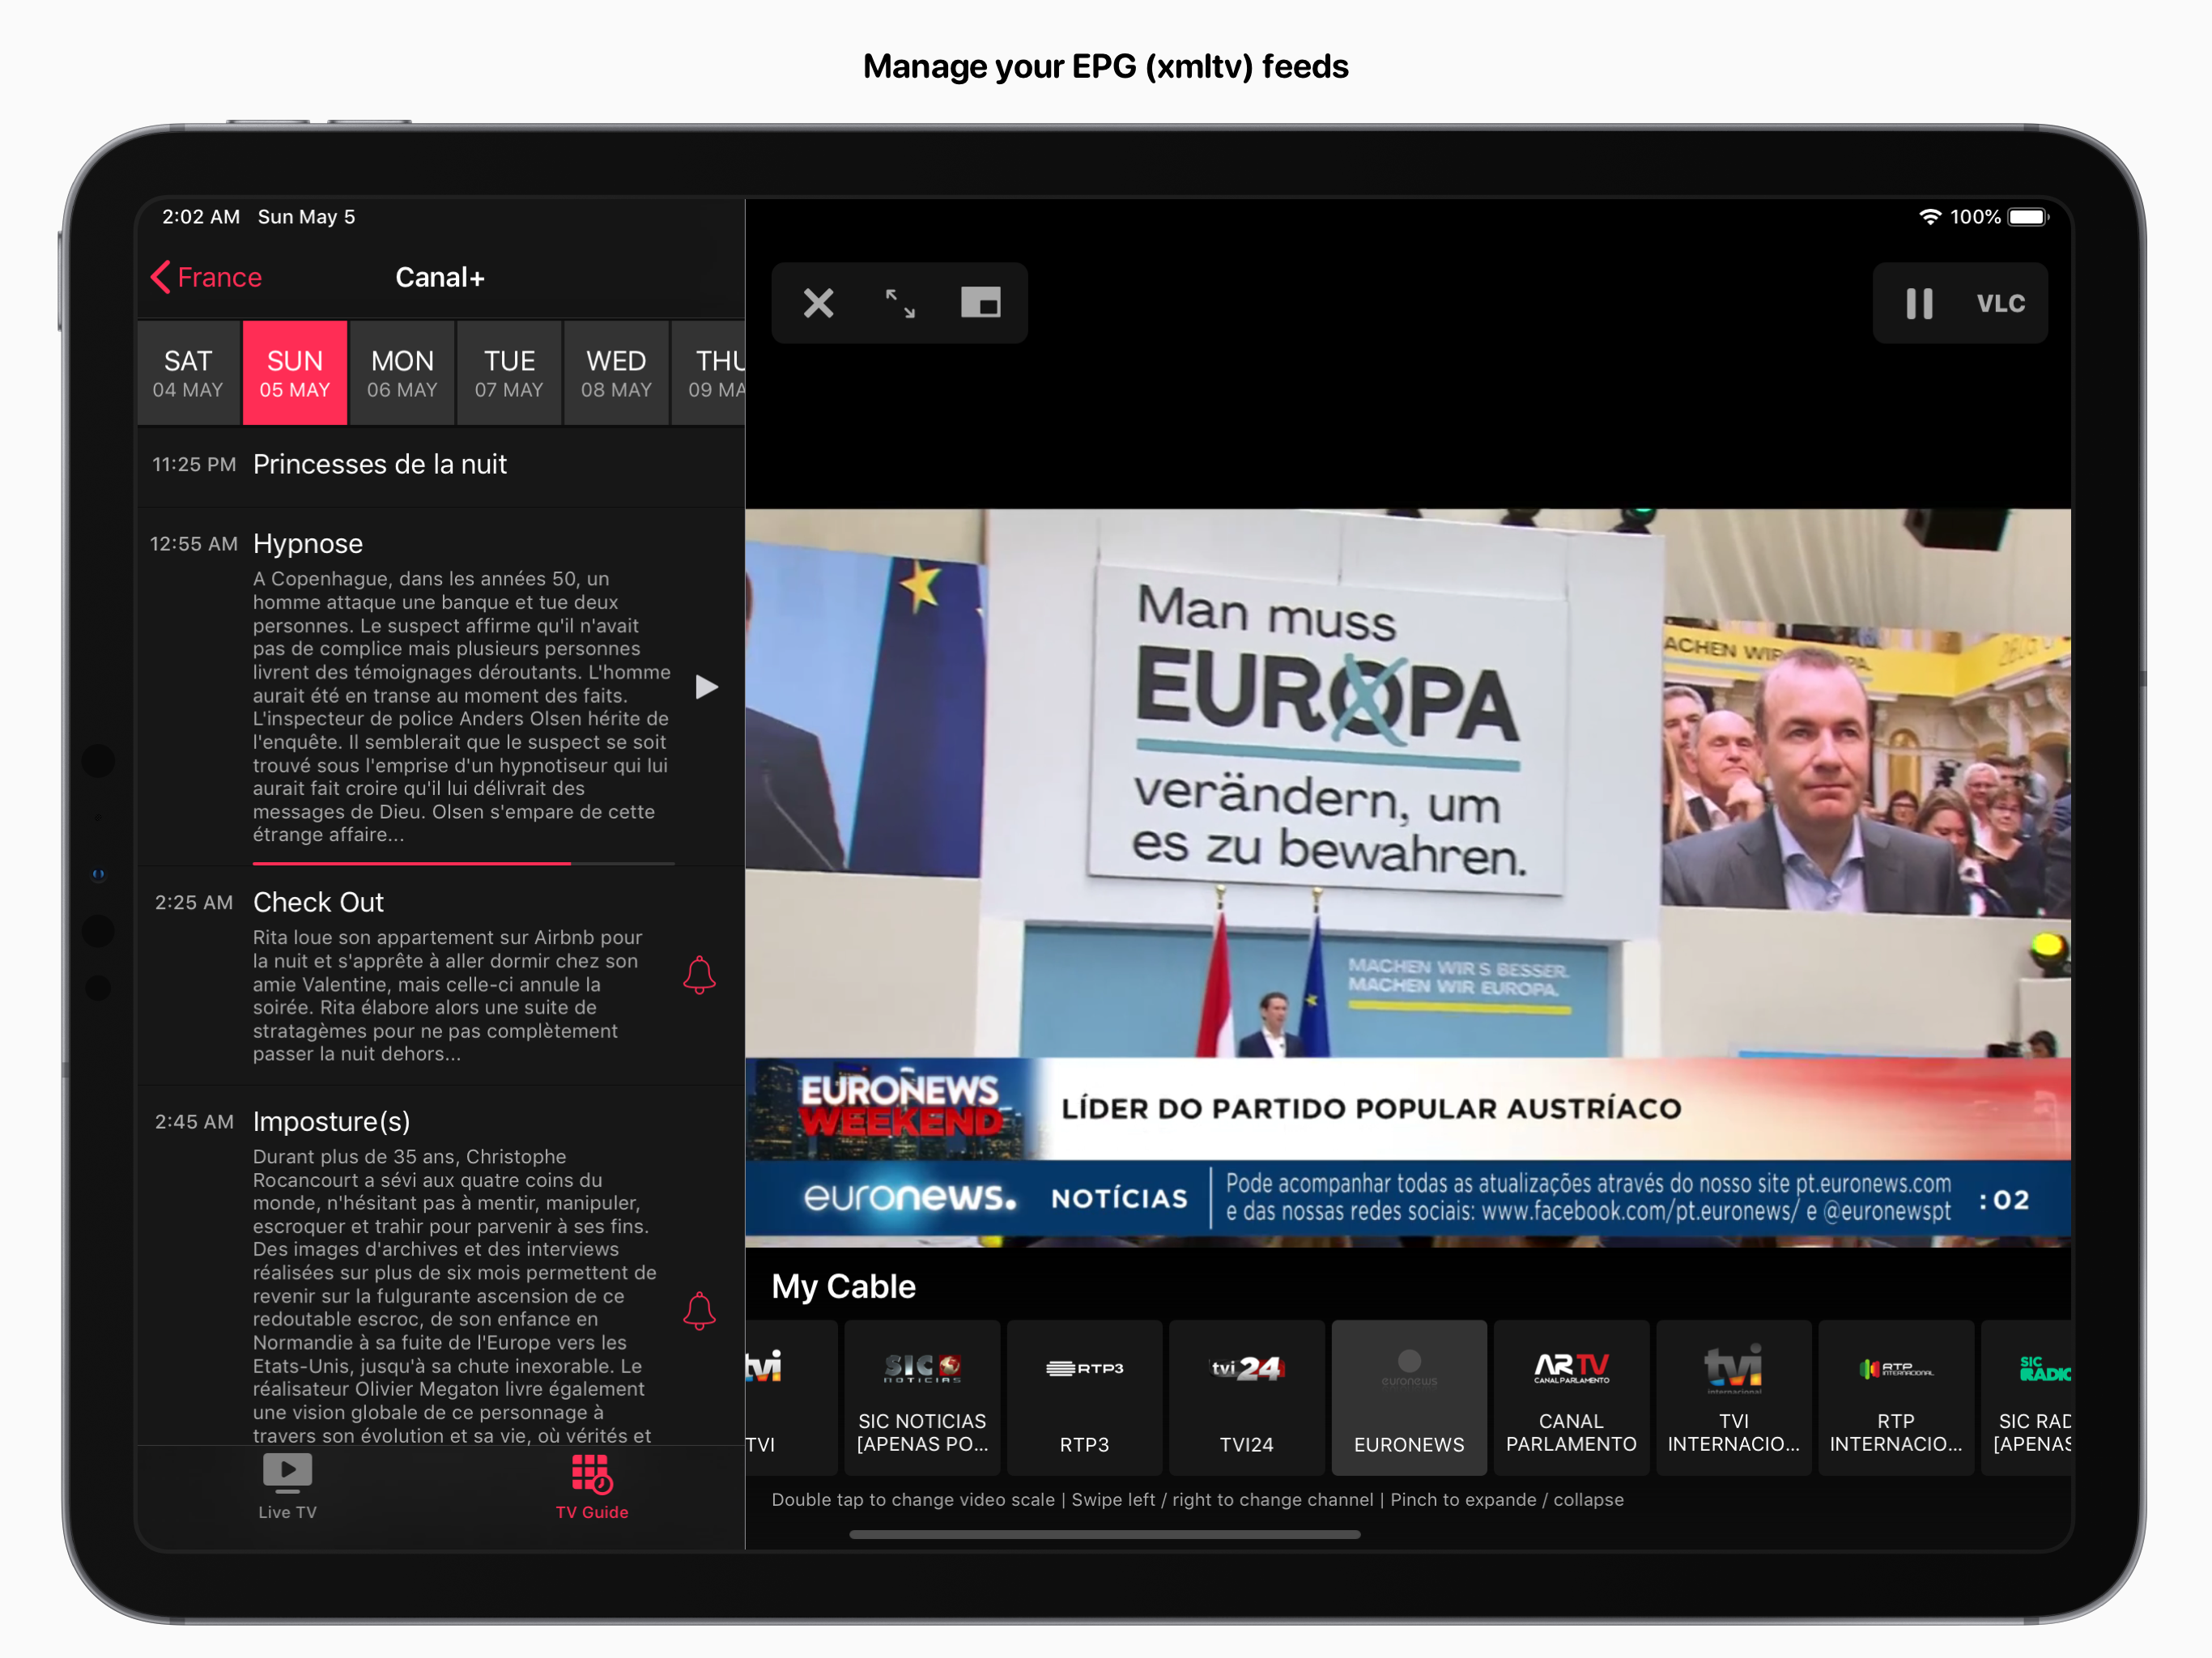
Task: Toggle reminder bell for Check Out
Action: pos(699,975)
